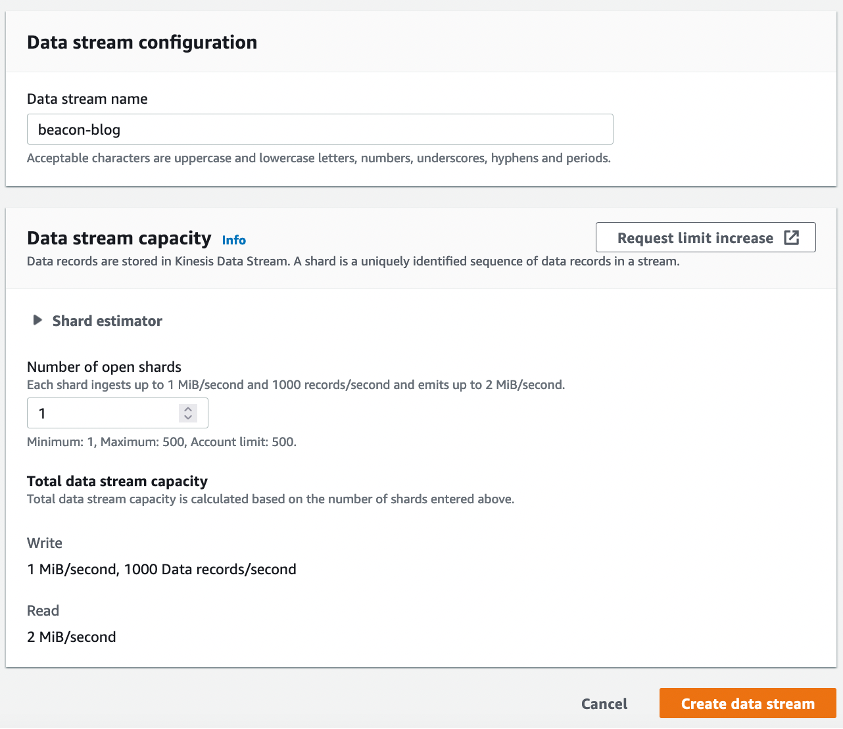Image resolution: width=843 pixels, height=729 pixels.
Task: Expand the Shard estimator triangle
Action: [x=38, y=321]
